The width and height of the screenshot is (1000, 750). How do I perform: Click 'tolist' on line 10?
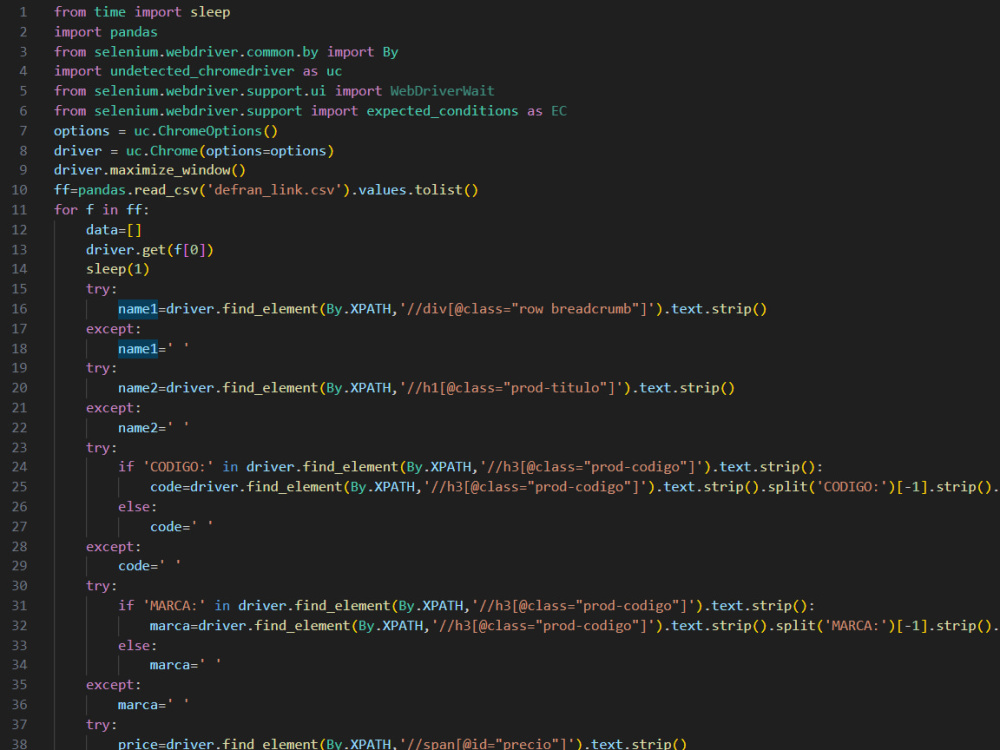point(438,190)
